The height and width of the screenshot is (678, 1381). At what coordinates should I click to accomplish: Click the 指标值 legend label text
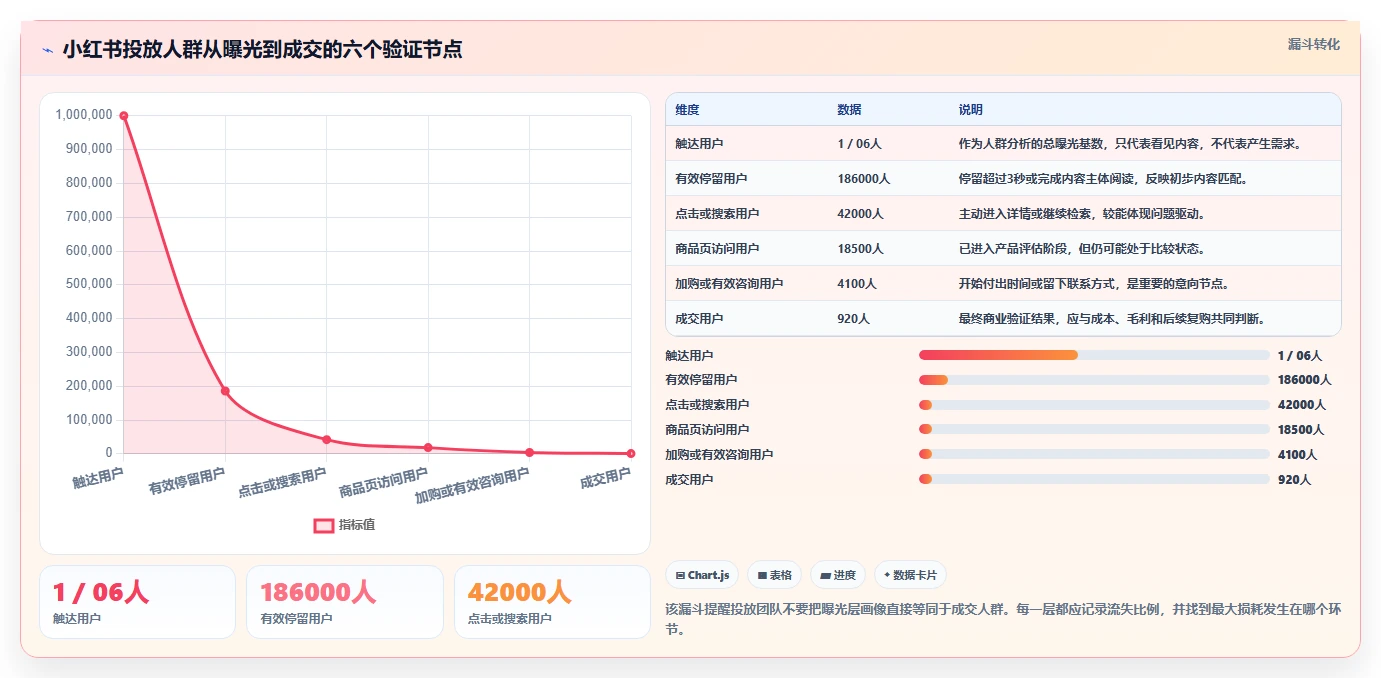pos(357,525)
